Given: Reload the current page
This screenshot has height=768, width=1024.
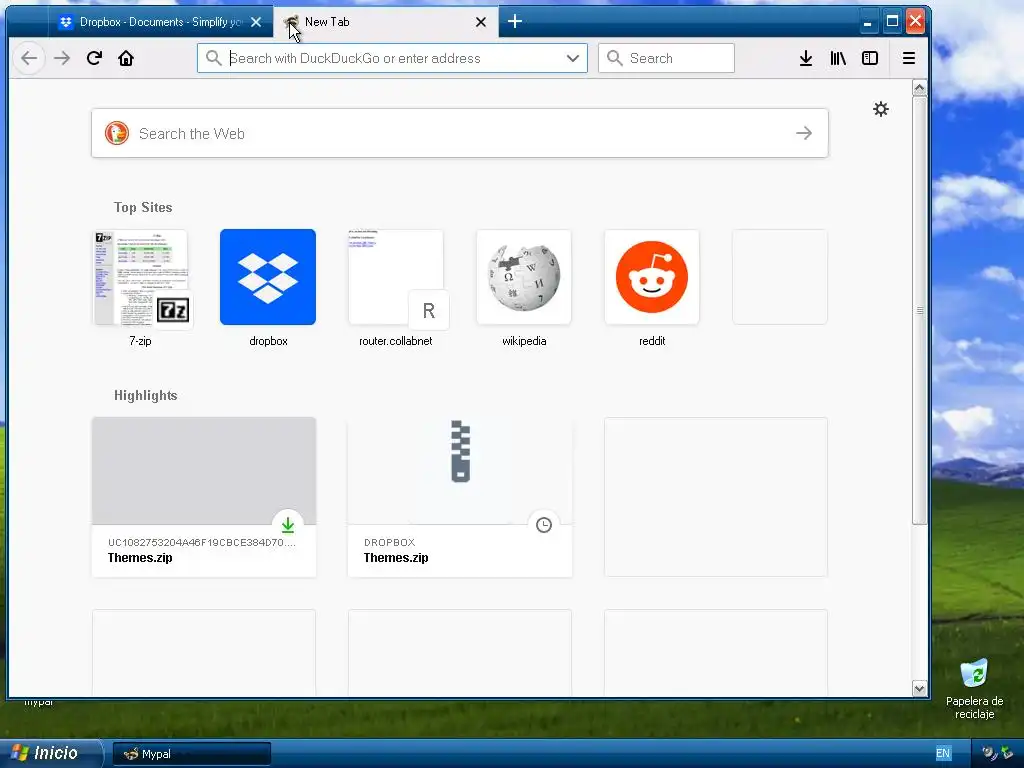Looking at the screenshot, I should (x=94, y=58).
